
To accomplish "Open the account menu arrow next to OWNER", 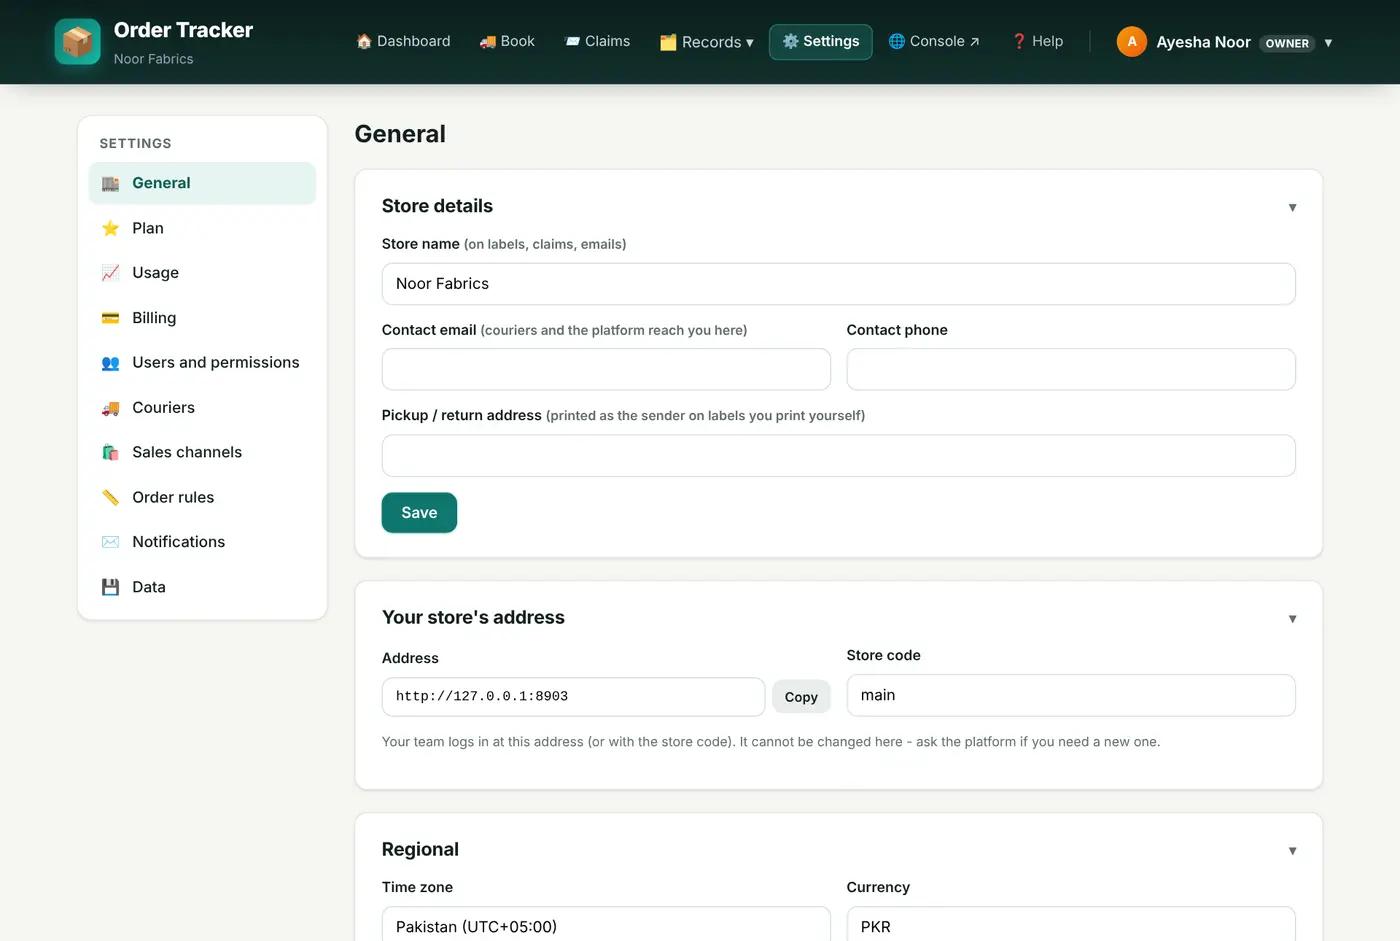I will pos(1328,43).
